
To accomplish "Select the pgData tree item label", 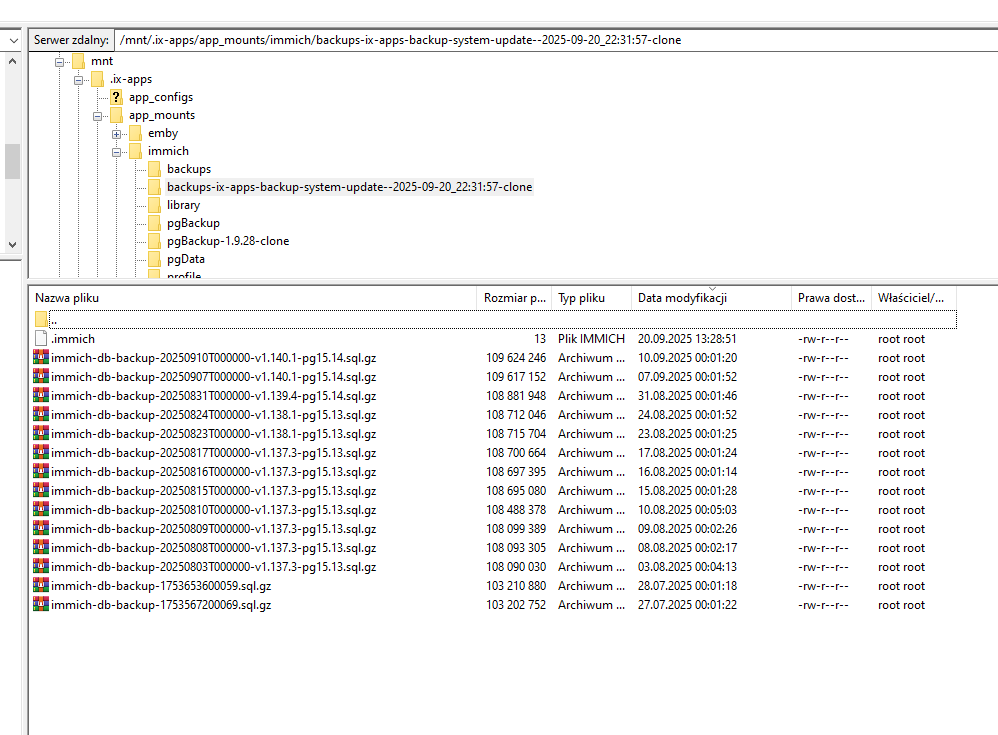I will tap(186, 259).
